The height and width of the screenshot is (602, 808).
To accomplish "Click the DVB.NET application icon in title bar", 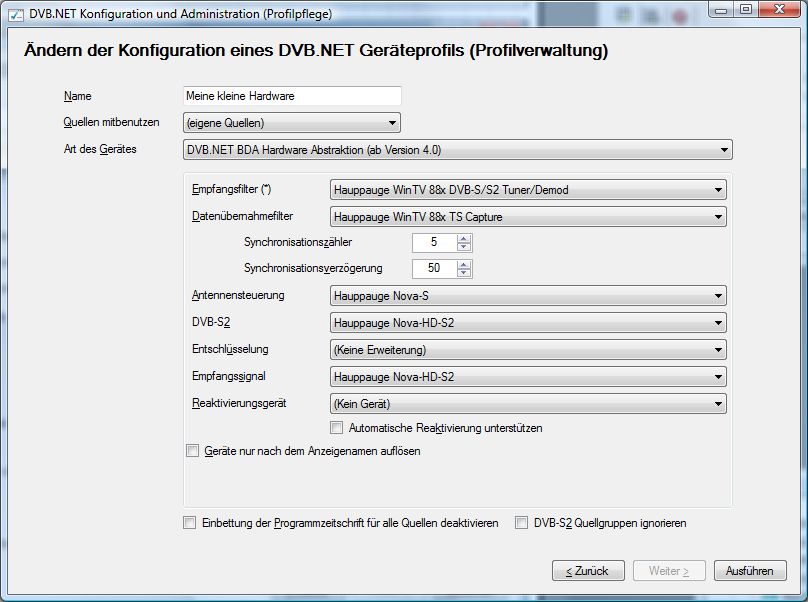I will [15, 14].
